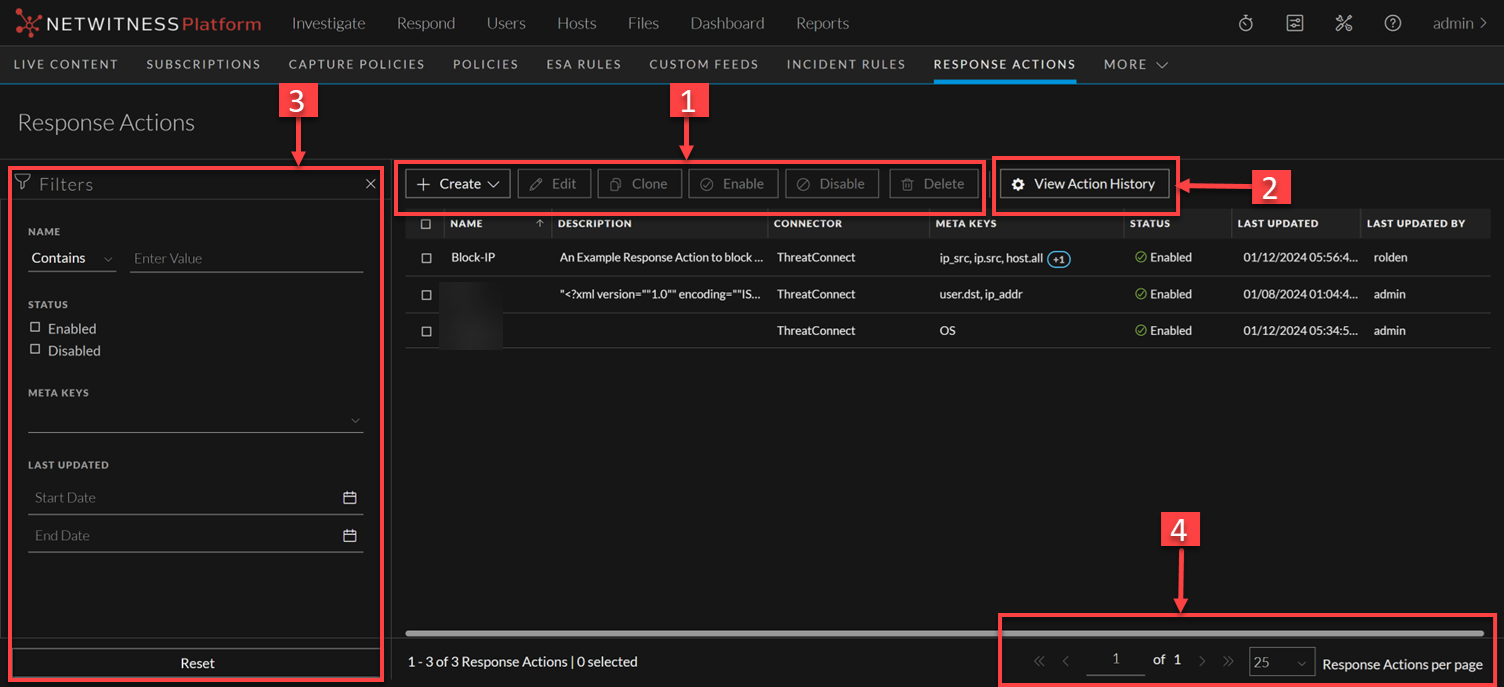Viewport: 1504px width, 687px height.
Task: Jump to last page double arrow
Action: (1229, 661)
